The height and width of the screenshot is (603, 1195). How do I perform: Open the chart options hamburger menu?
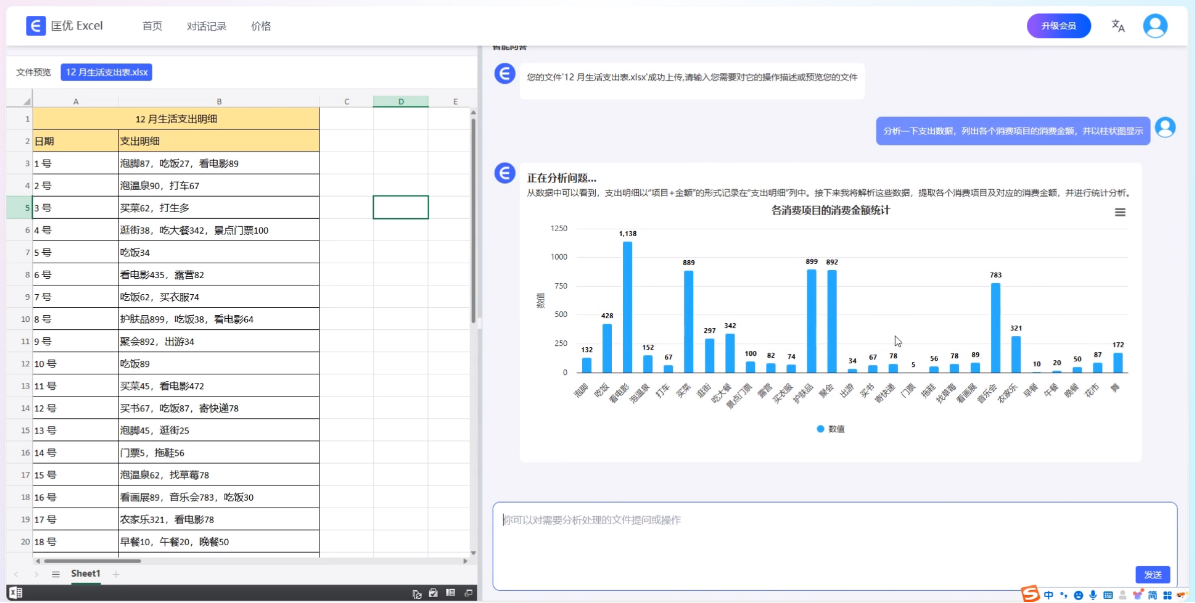(x=1119, y=212)
